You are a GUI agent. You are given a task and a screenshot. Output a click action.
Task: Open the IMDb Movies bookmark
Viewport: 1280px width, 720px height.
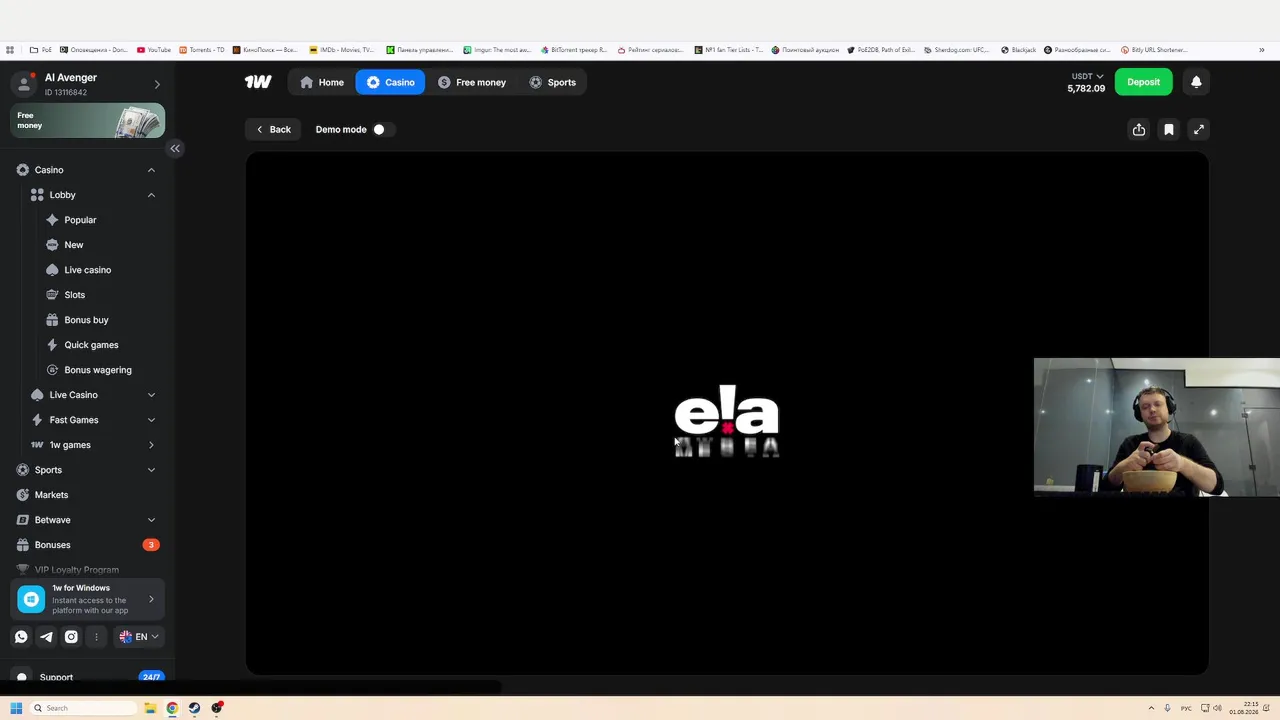342,50
